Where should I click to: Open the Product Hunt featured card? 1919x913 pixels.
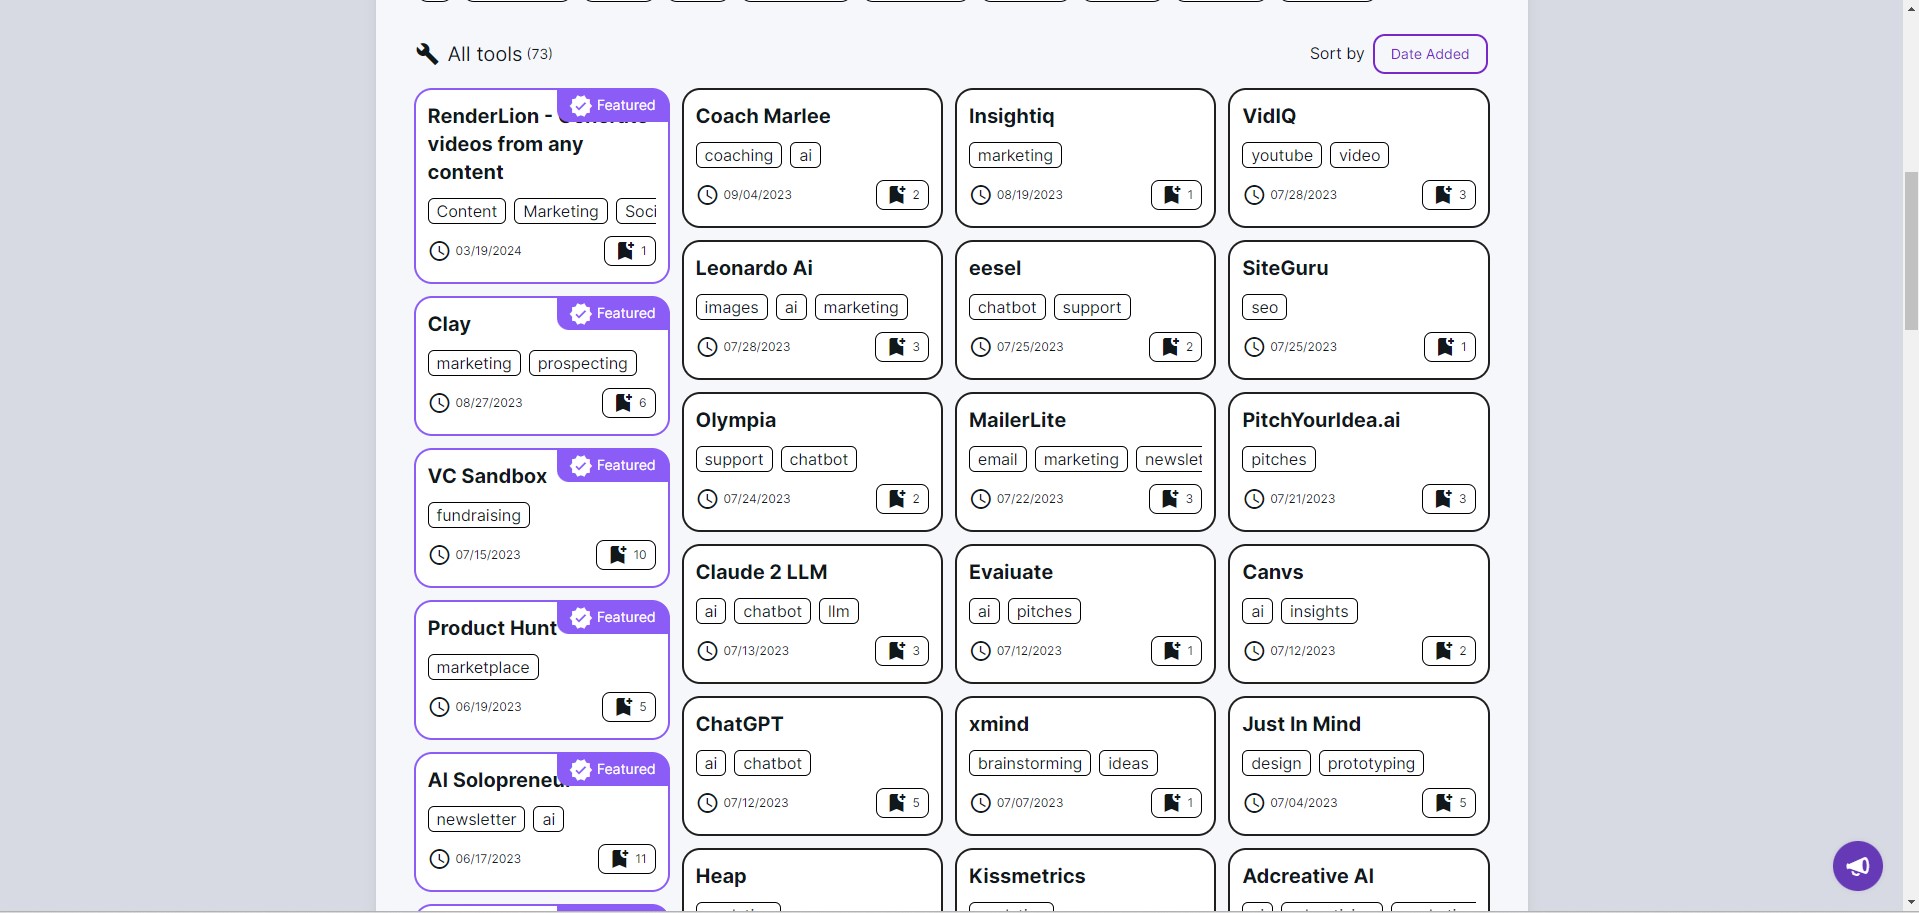[492, 628]
